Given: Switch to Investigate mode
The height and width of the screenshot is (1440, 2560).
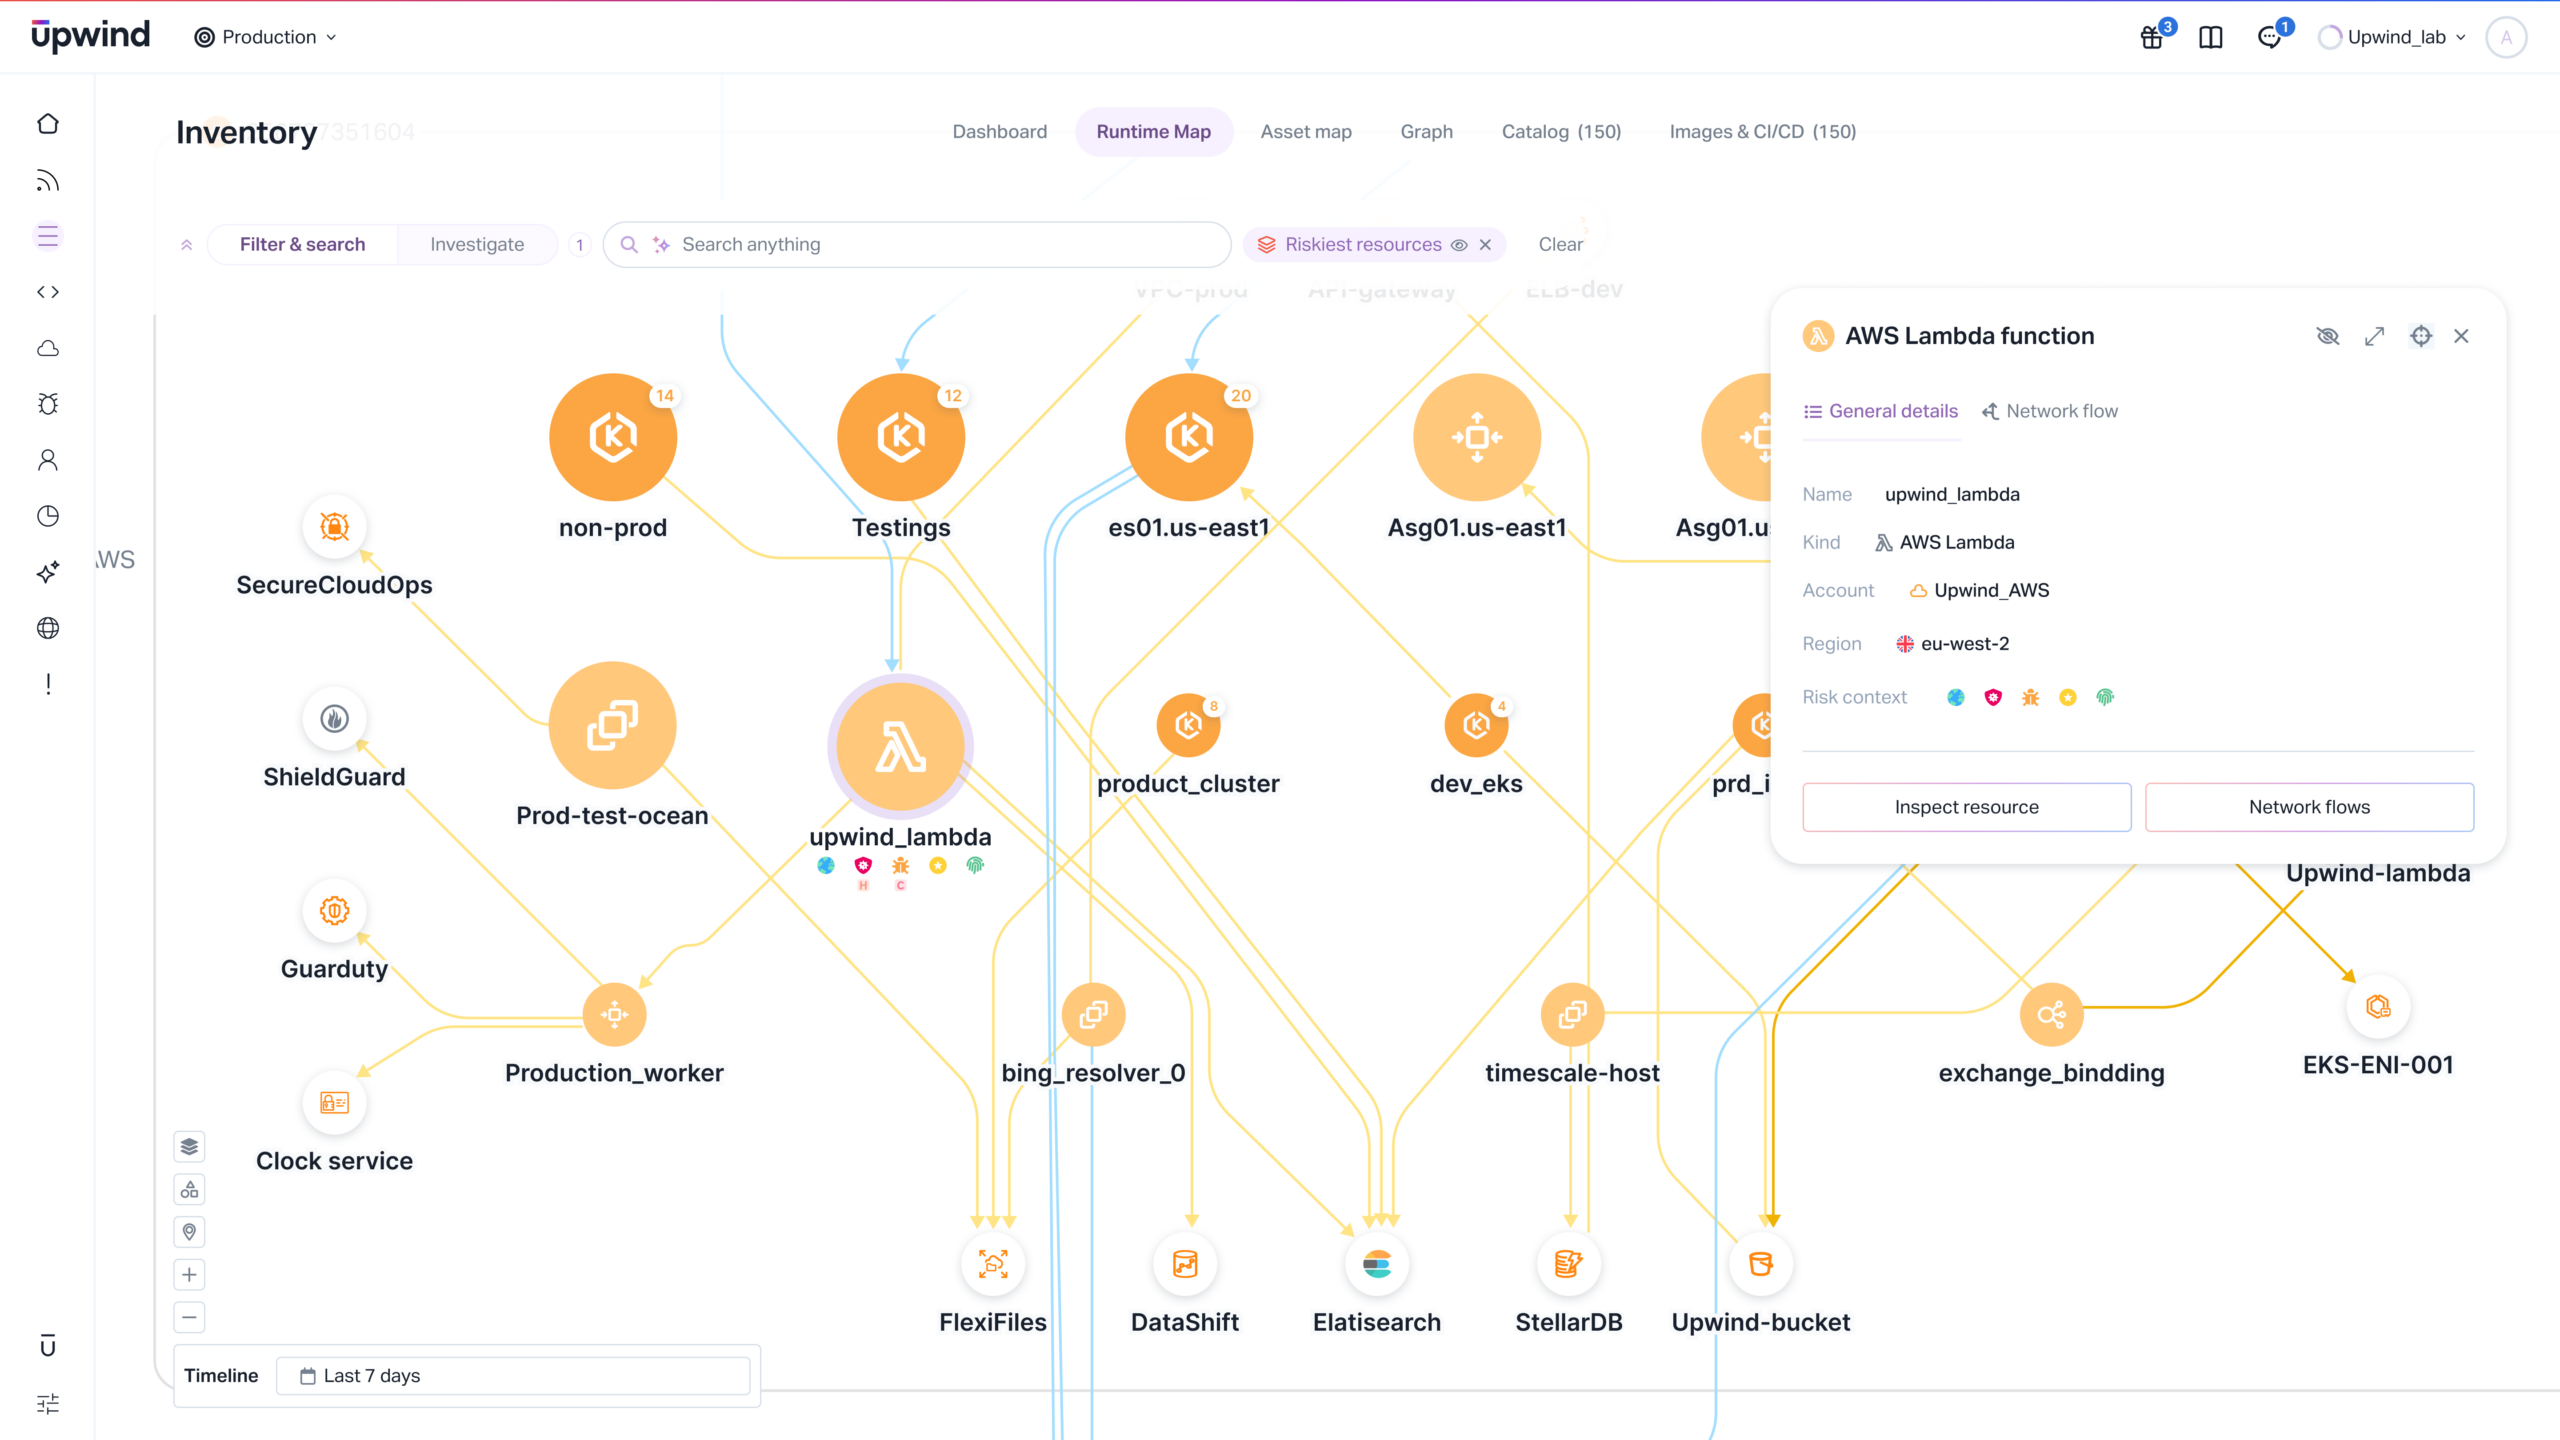Looking at the screenshot, I should point(477,245).
